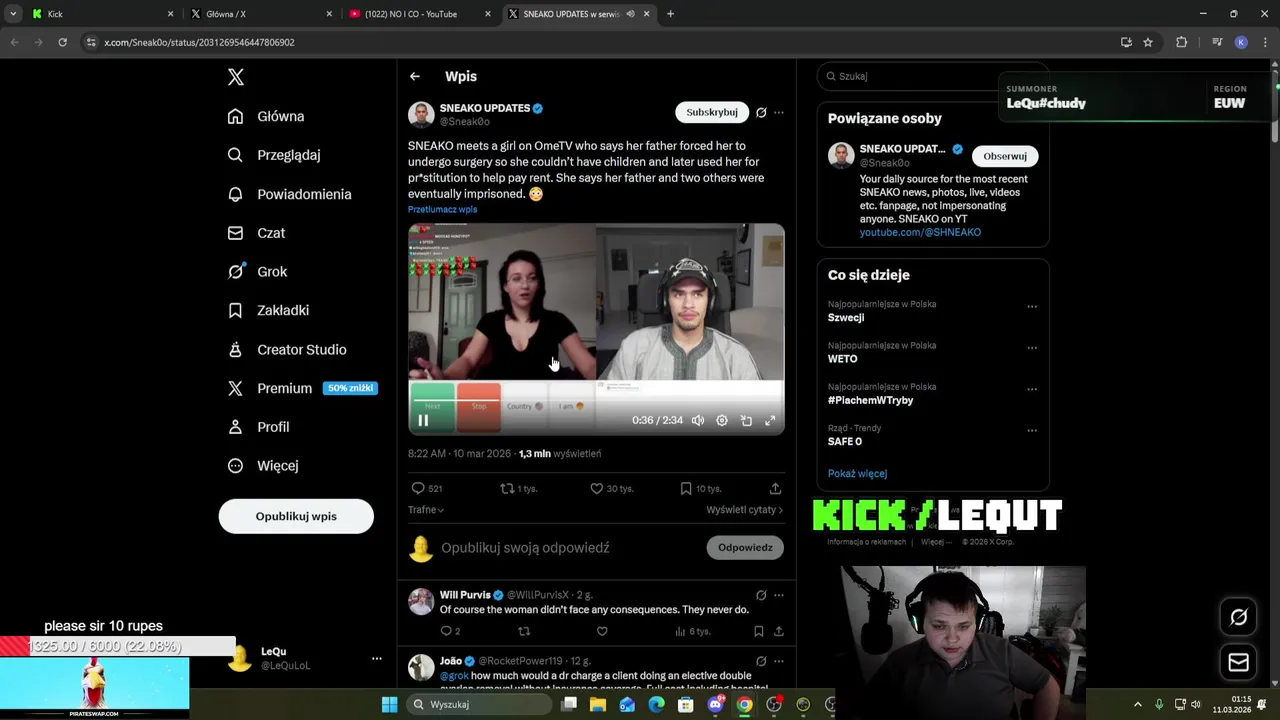This screenshot has height=720, width=1280.
Task: Switch to the Kick browser tab
Action: pyautogui.click(x=103, y=14)
